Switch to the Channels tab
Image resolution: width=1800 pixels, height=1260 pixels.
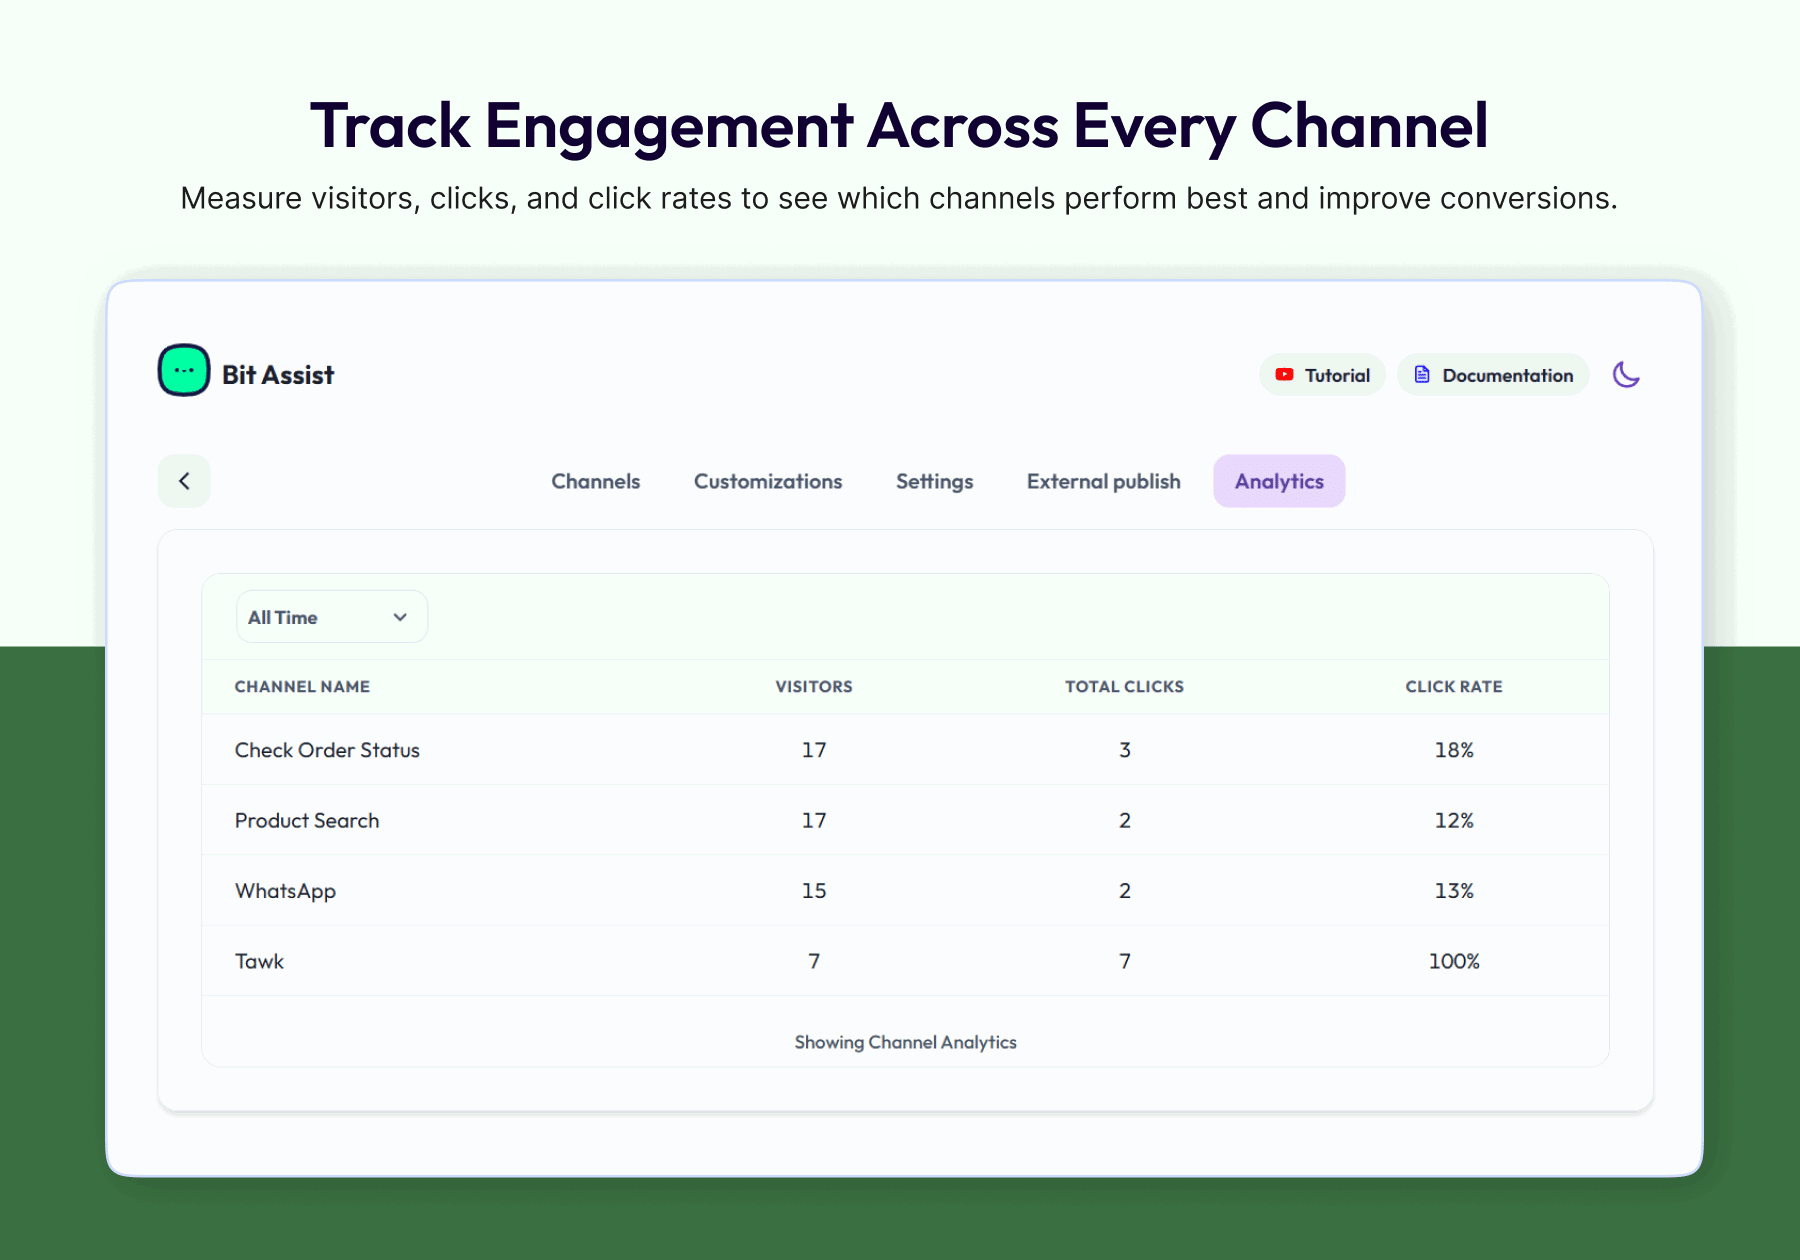tap(596, 481)
